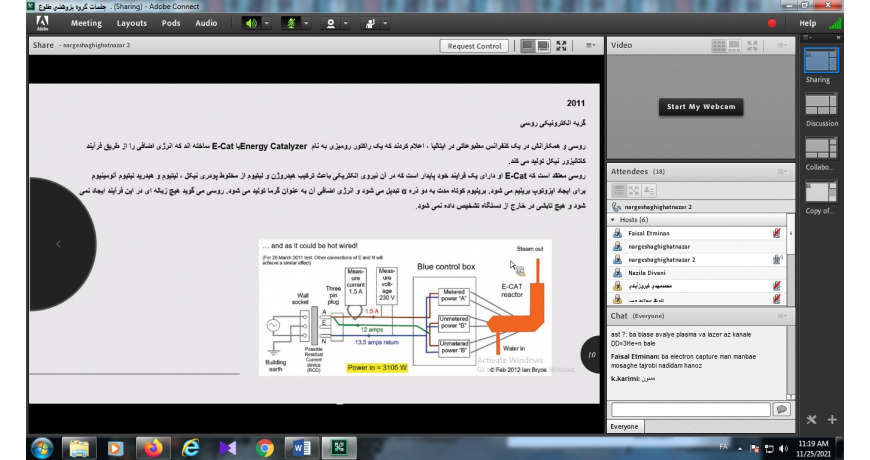Select the scroll view mode icon in Share pod
The image size is (870, 460).
[528, 46]
